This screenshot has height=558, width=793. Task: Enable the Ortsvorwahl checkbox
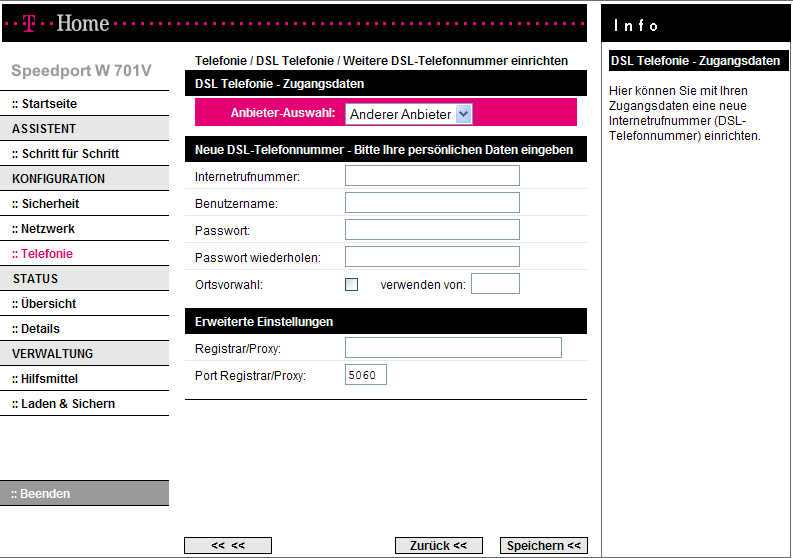pyautogui.click(x=351, y=284)
